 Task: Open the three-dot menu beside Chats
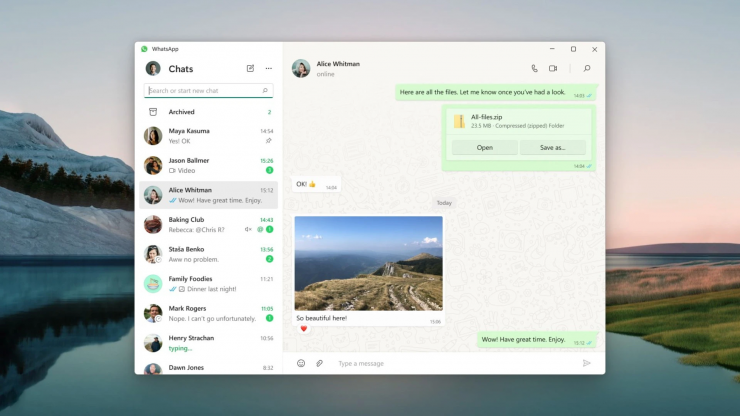268,69
